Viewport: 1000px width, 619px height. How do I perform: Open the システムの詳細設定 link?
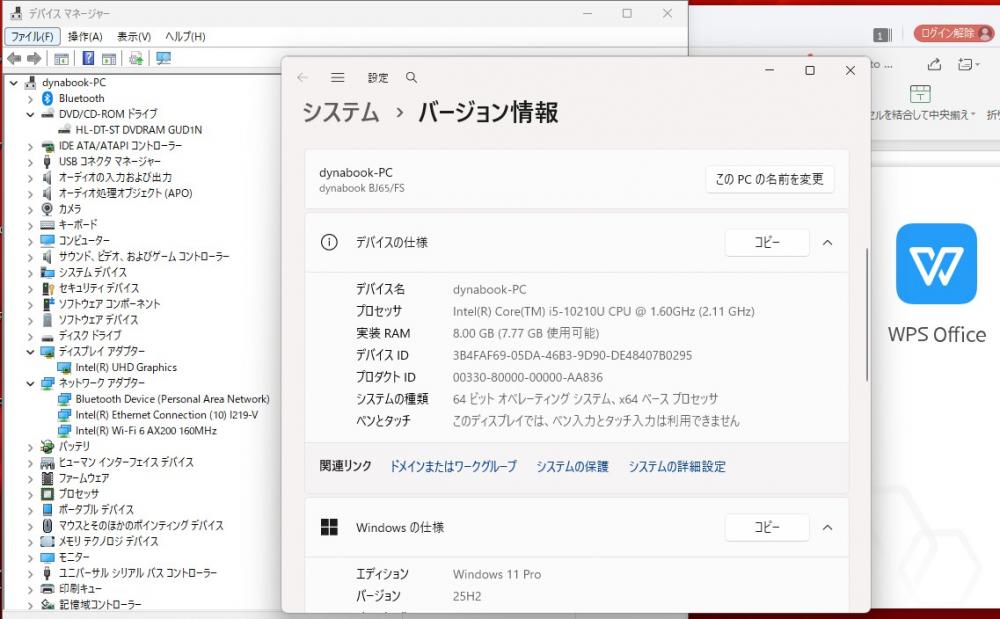tap(677, 466)
